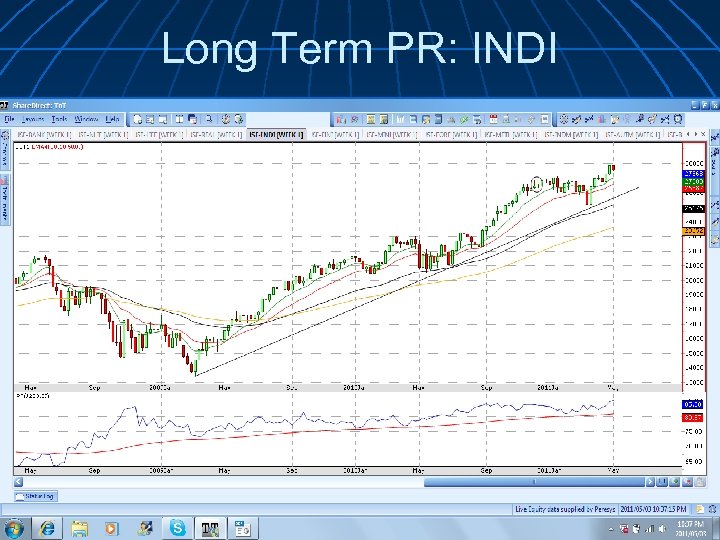Click the green button beside chart scrollbar
The image size is (720, 540).
click(675, 482)
